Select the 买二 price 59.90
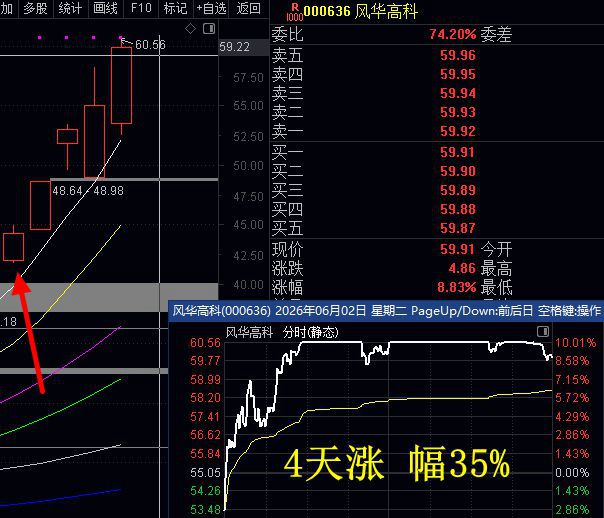Screen dimensions: 604x518 click(458, 171)
